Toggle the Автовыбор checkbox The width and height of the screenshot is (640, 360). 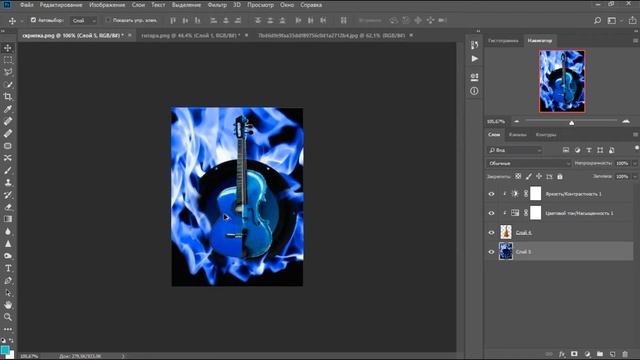coord(33,20)
